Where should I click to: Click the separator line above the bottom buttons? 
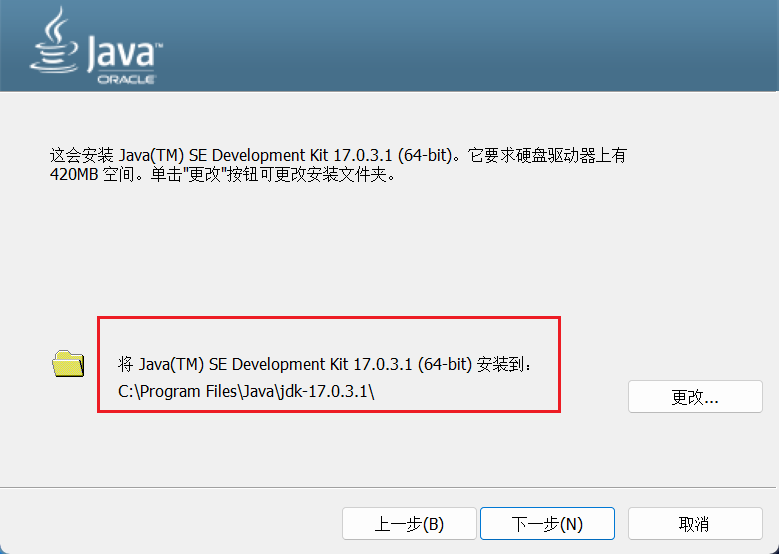coord(389,488)
